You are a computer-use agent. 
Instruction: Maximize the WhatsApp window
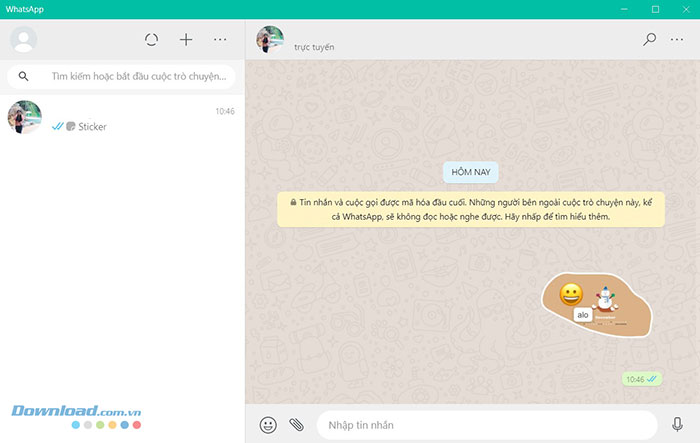tap(655, 9)
